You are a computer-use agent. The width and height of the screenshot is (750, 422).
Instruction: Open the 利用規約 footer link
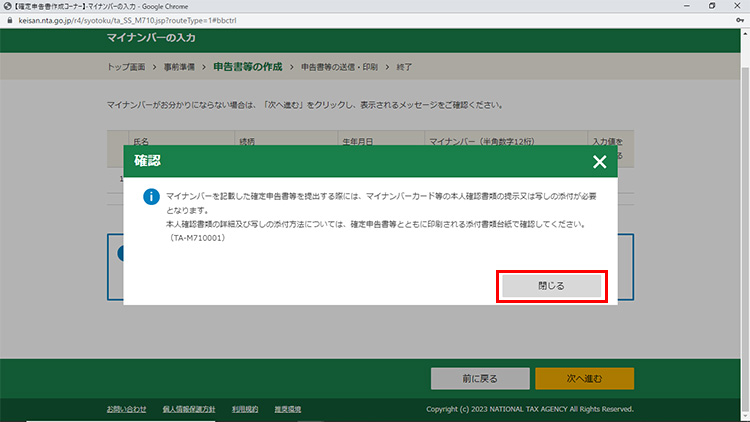tap(245, 409)
